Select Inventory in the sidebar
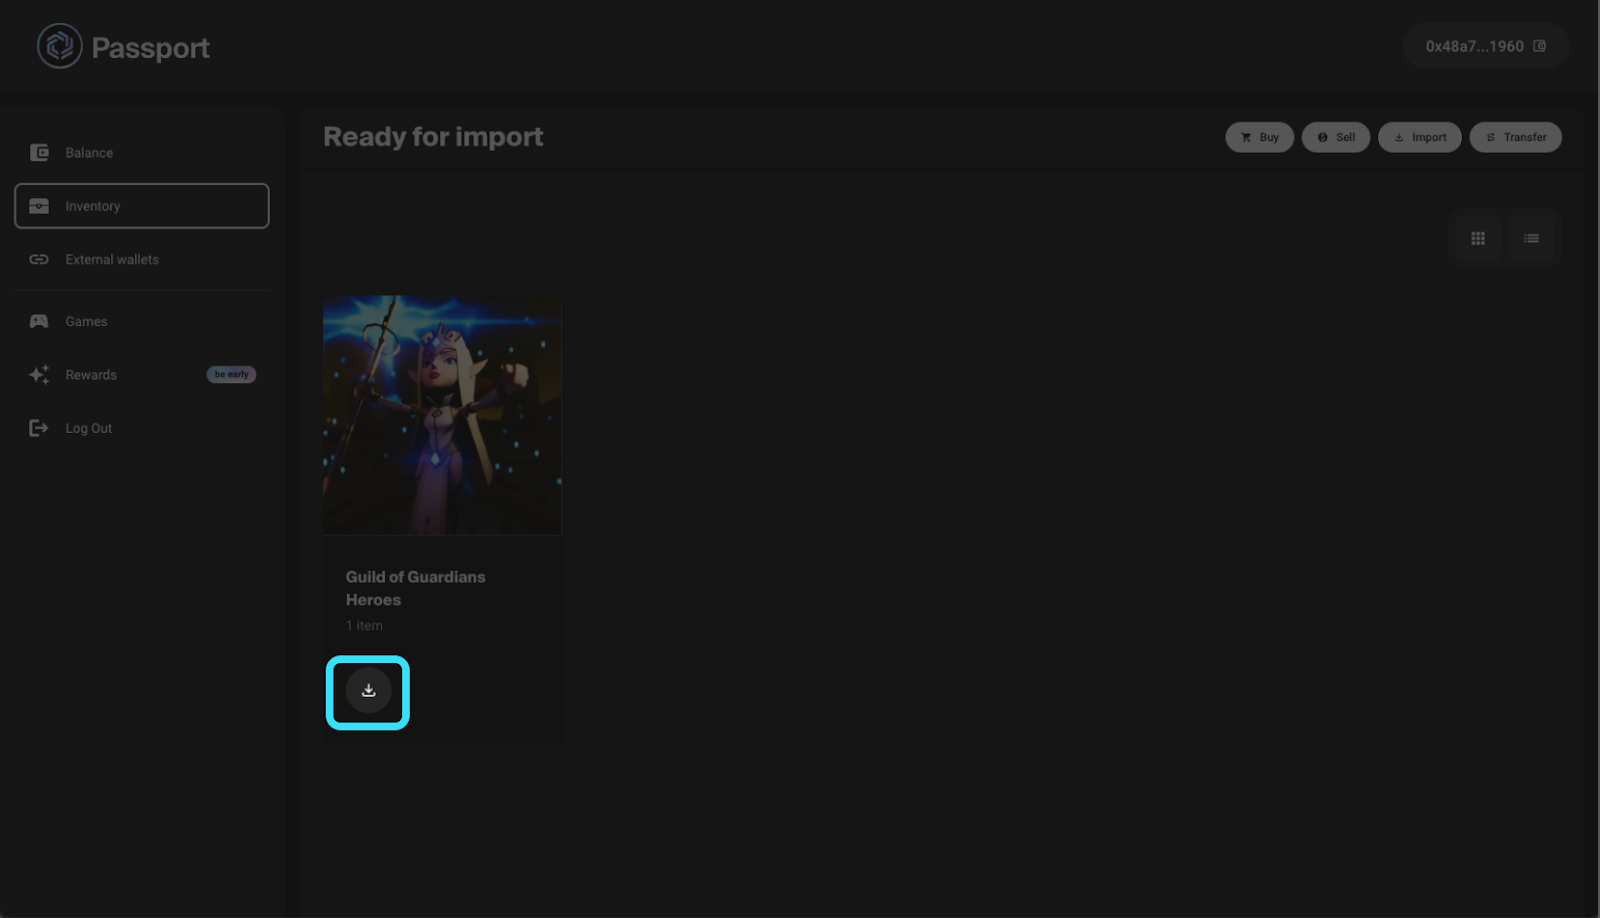The image size is (1600, 918). point(142,206)
